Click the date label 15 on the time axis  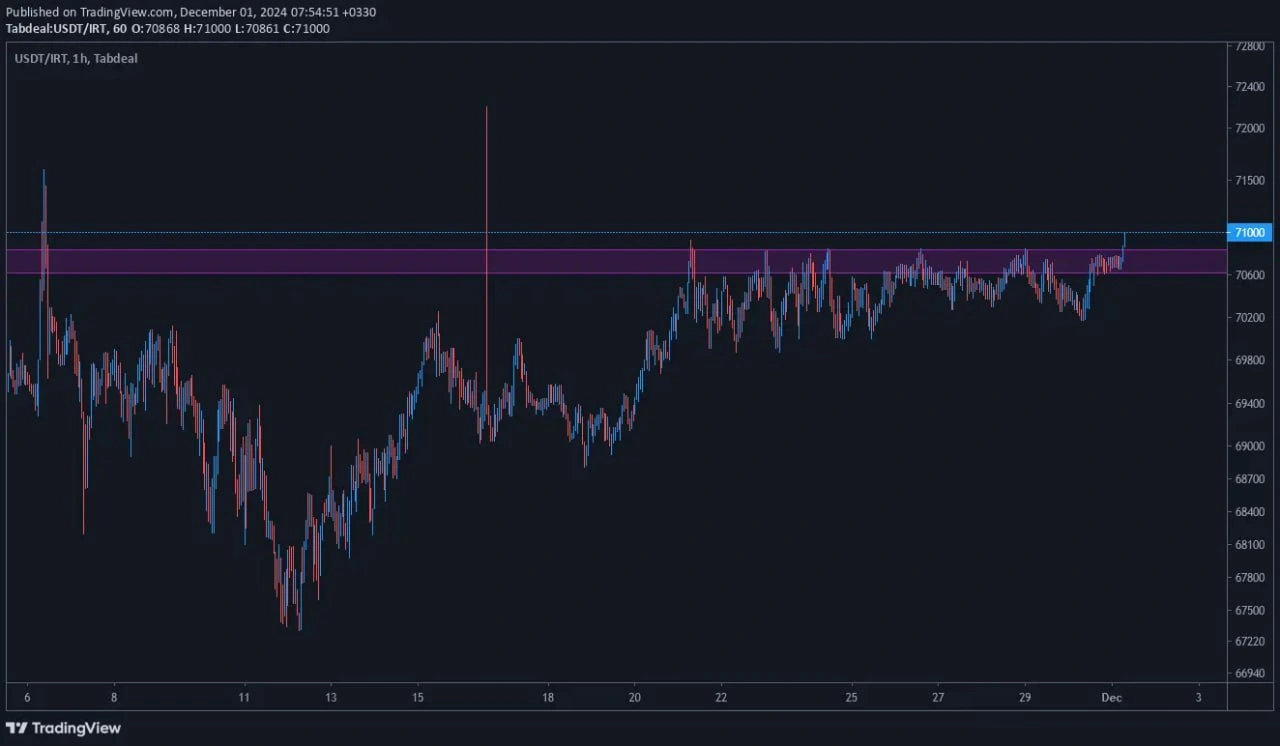(x=418, y=697)
